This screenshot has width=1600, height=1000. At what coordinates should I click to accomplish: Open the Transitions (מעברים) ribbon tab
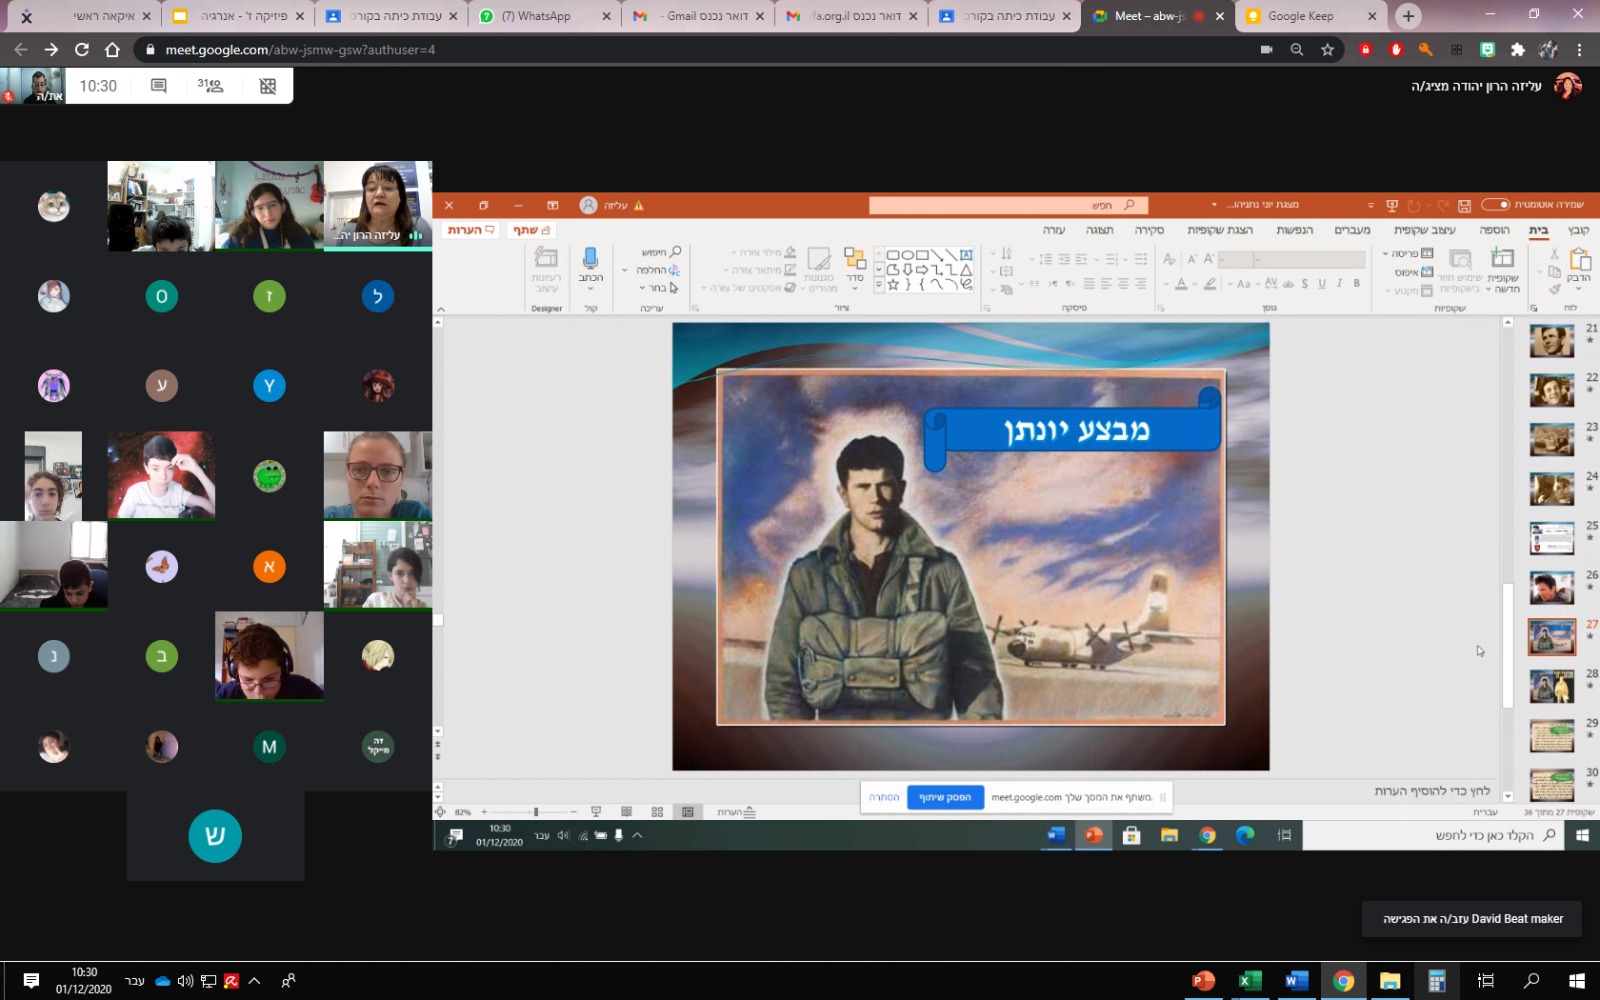pos(1352,231)
